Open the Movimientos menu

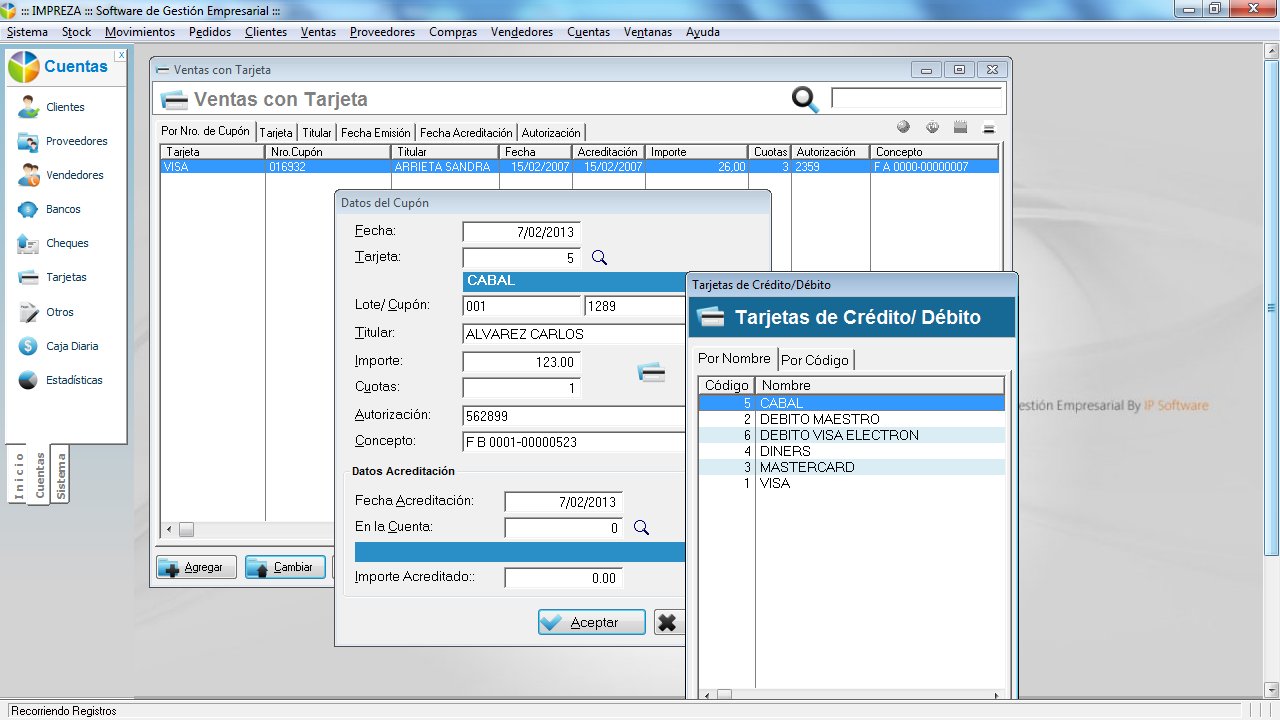tap(140, 32)
